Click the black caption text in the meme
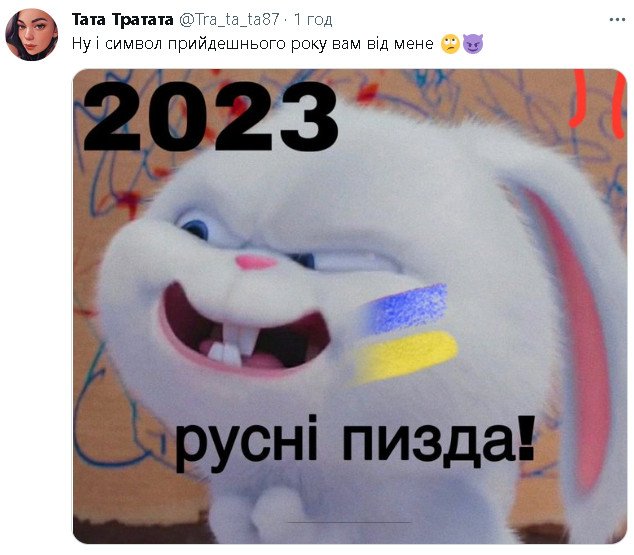Viewport: 634px width, 555px height. pyautogui.click(x=355, y=444)
